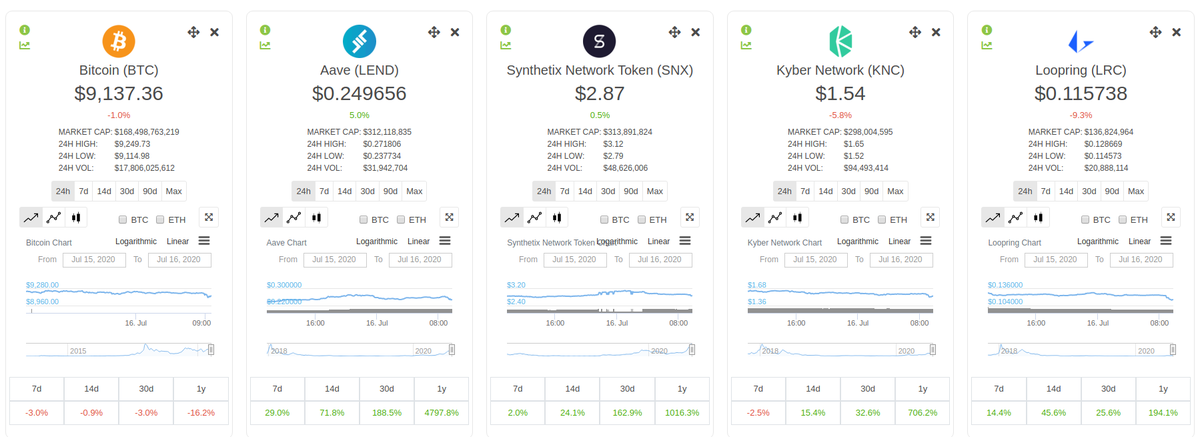
Task: Select the 7d range on Bitcoin card
Action: pos(84,191)
